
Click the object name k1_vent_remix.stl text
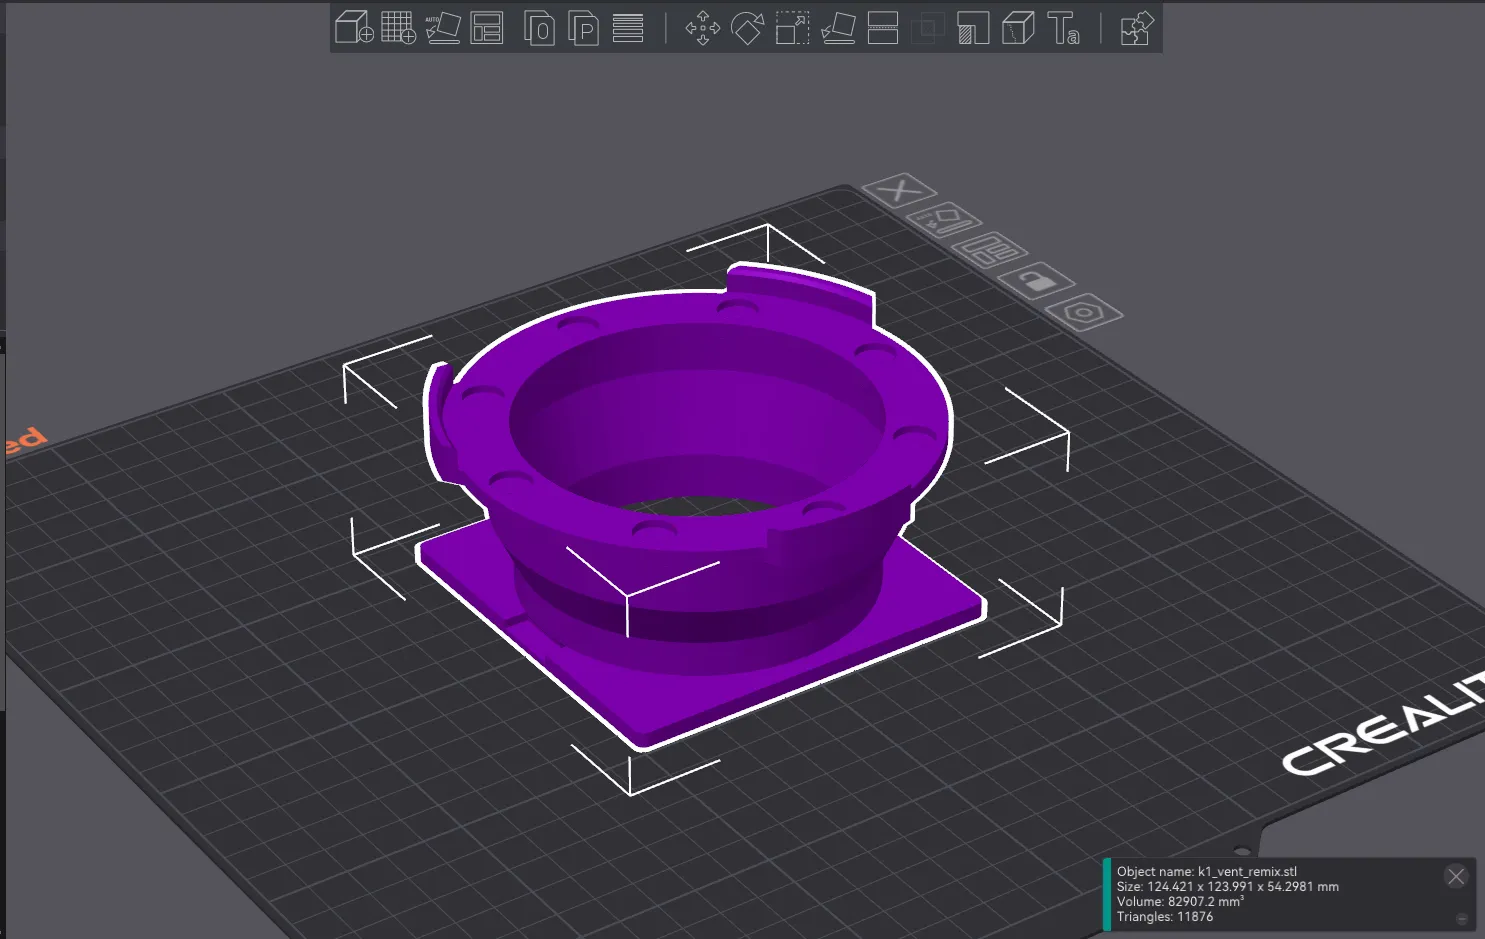coord(1247,872)
